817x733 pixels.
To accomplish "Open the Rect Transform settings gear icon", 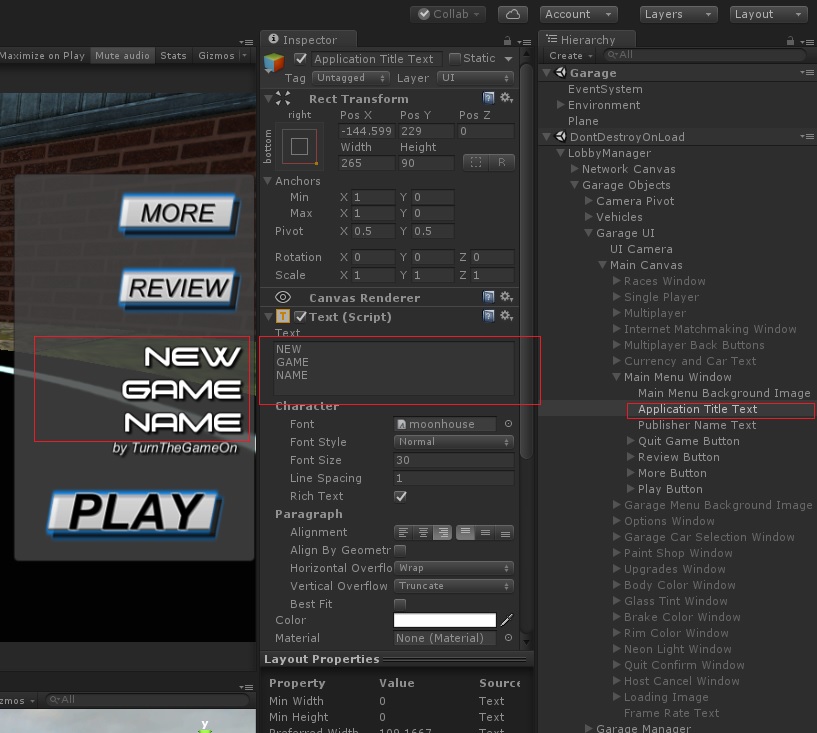I will tap(506, 98).
